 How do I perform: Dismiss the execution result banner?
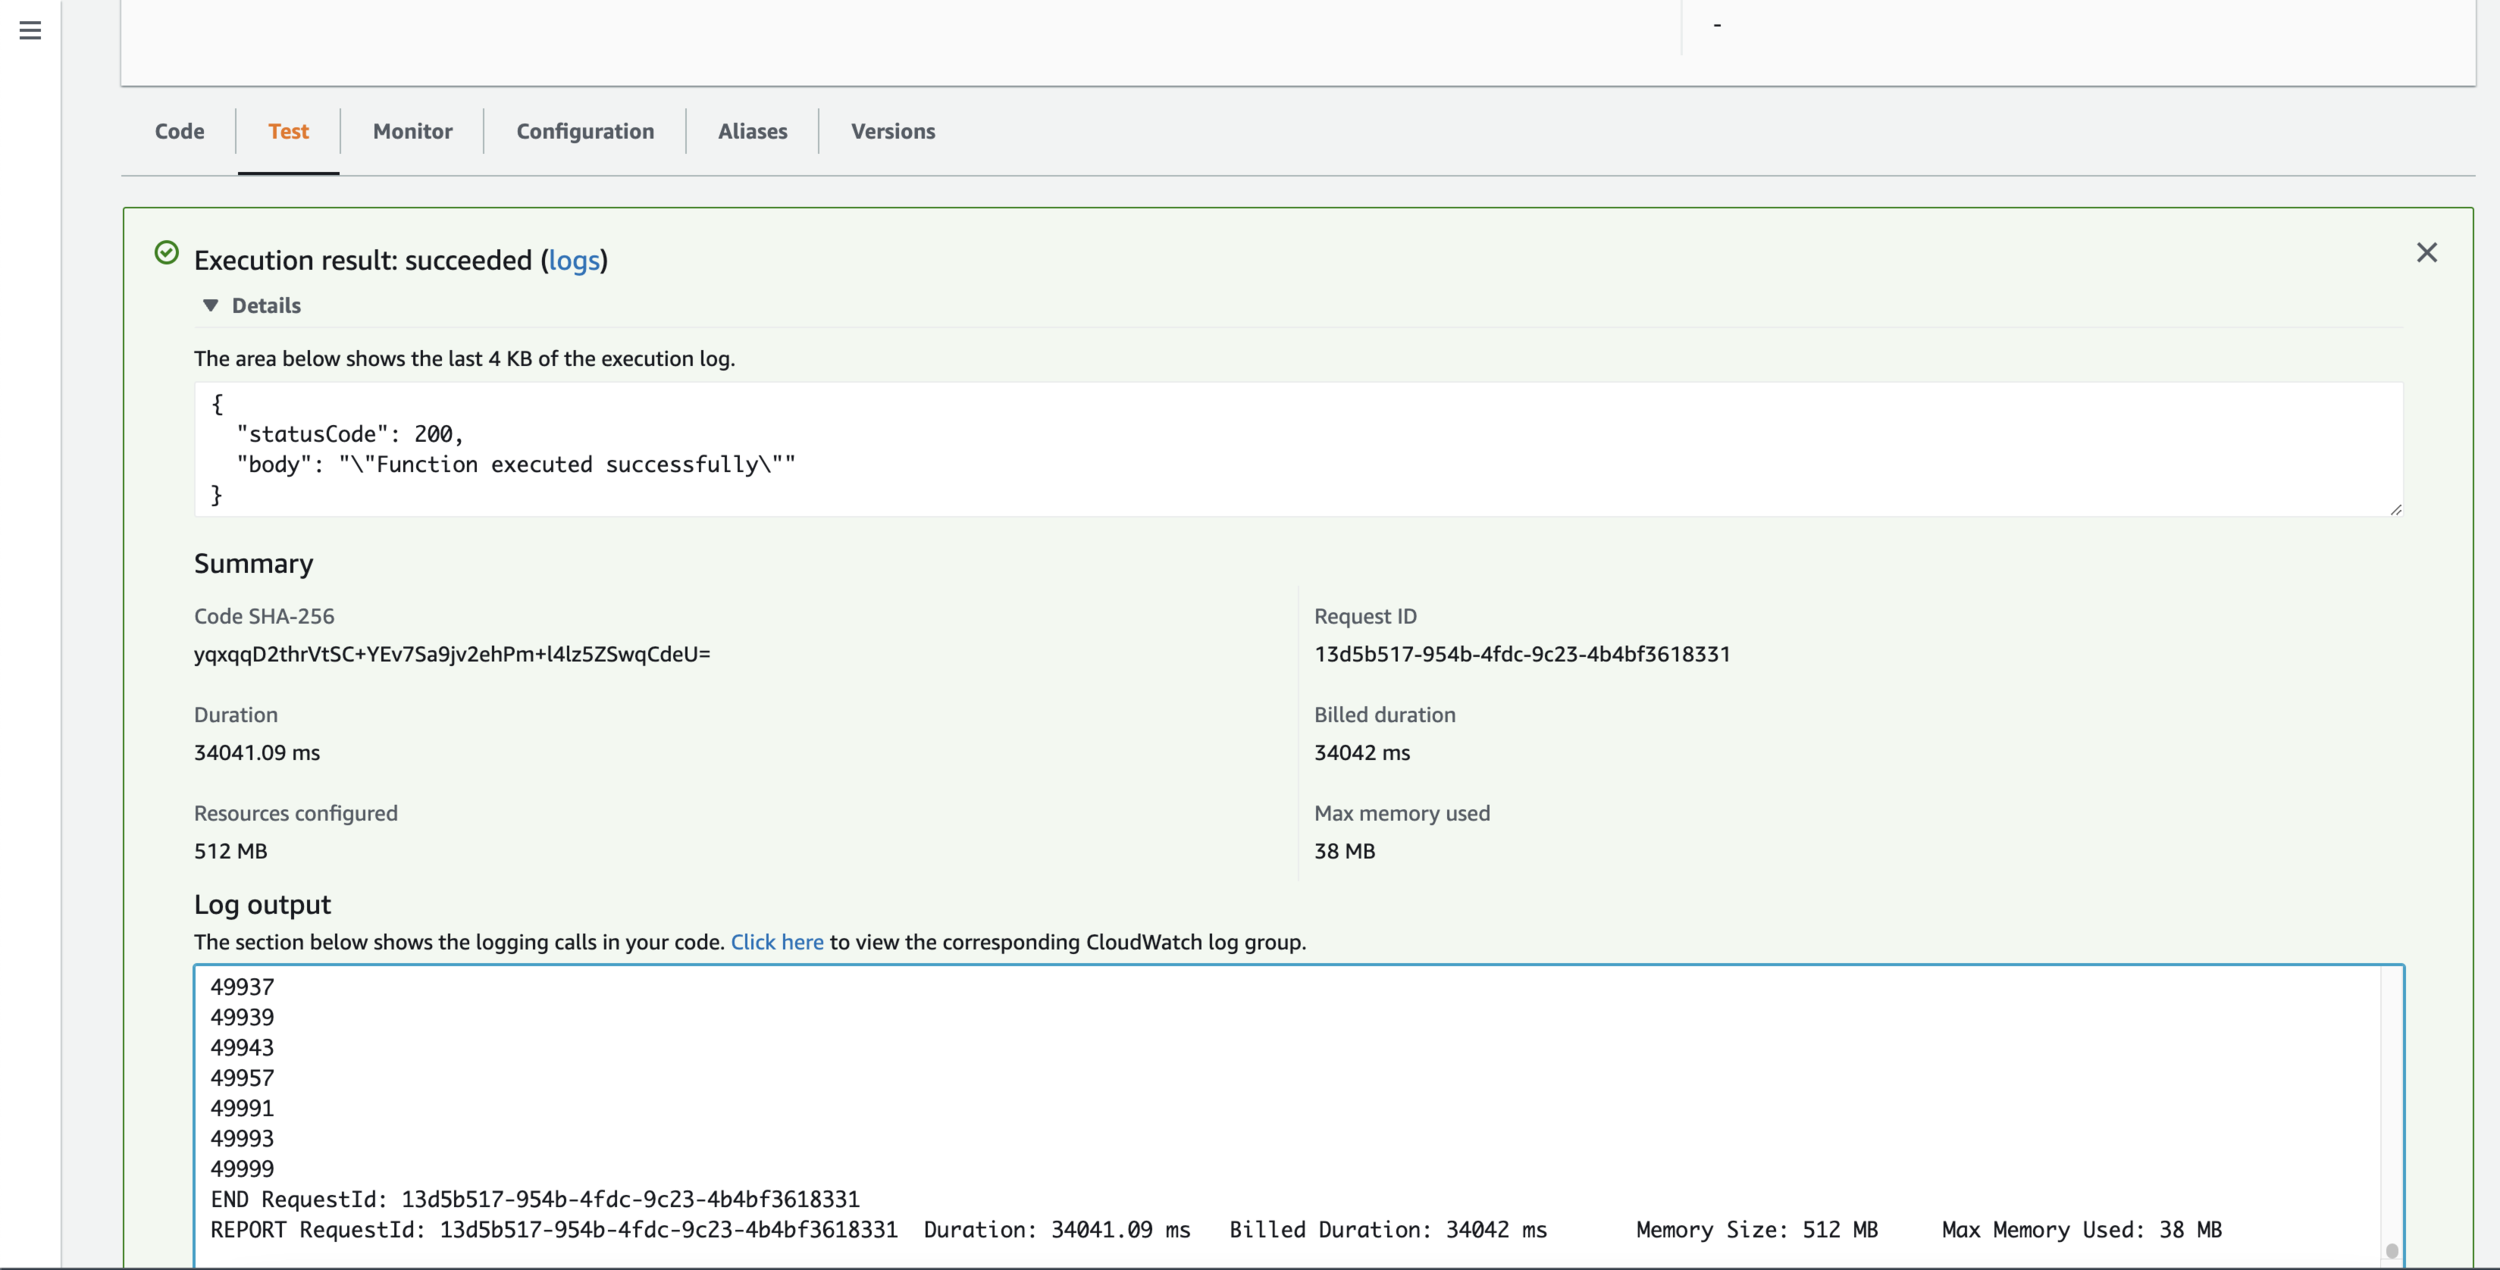(2426, 253)
